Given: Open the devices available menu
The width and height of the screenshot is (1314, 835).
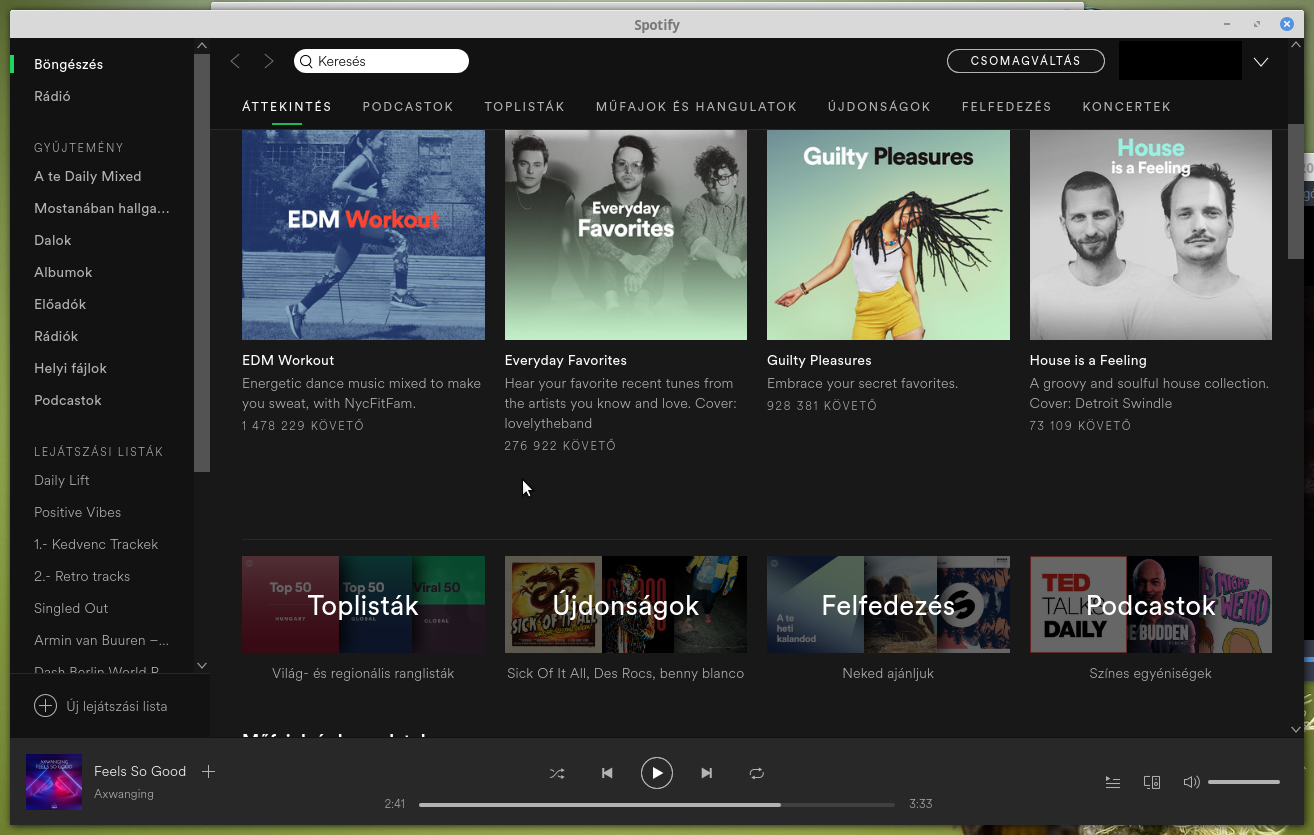Looking at the screenshot, I should (1152, 782).
